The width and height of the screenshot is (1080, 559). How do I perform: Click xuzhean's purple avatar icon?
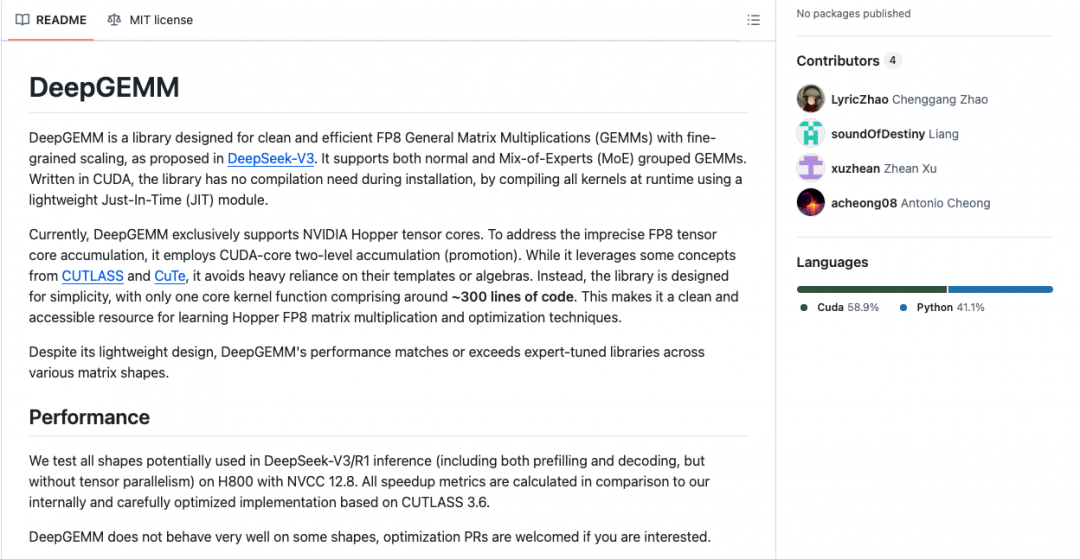pyautogui.click(x=811, y=168)
